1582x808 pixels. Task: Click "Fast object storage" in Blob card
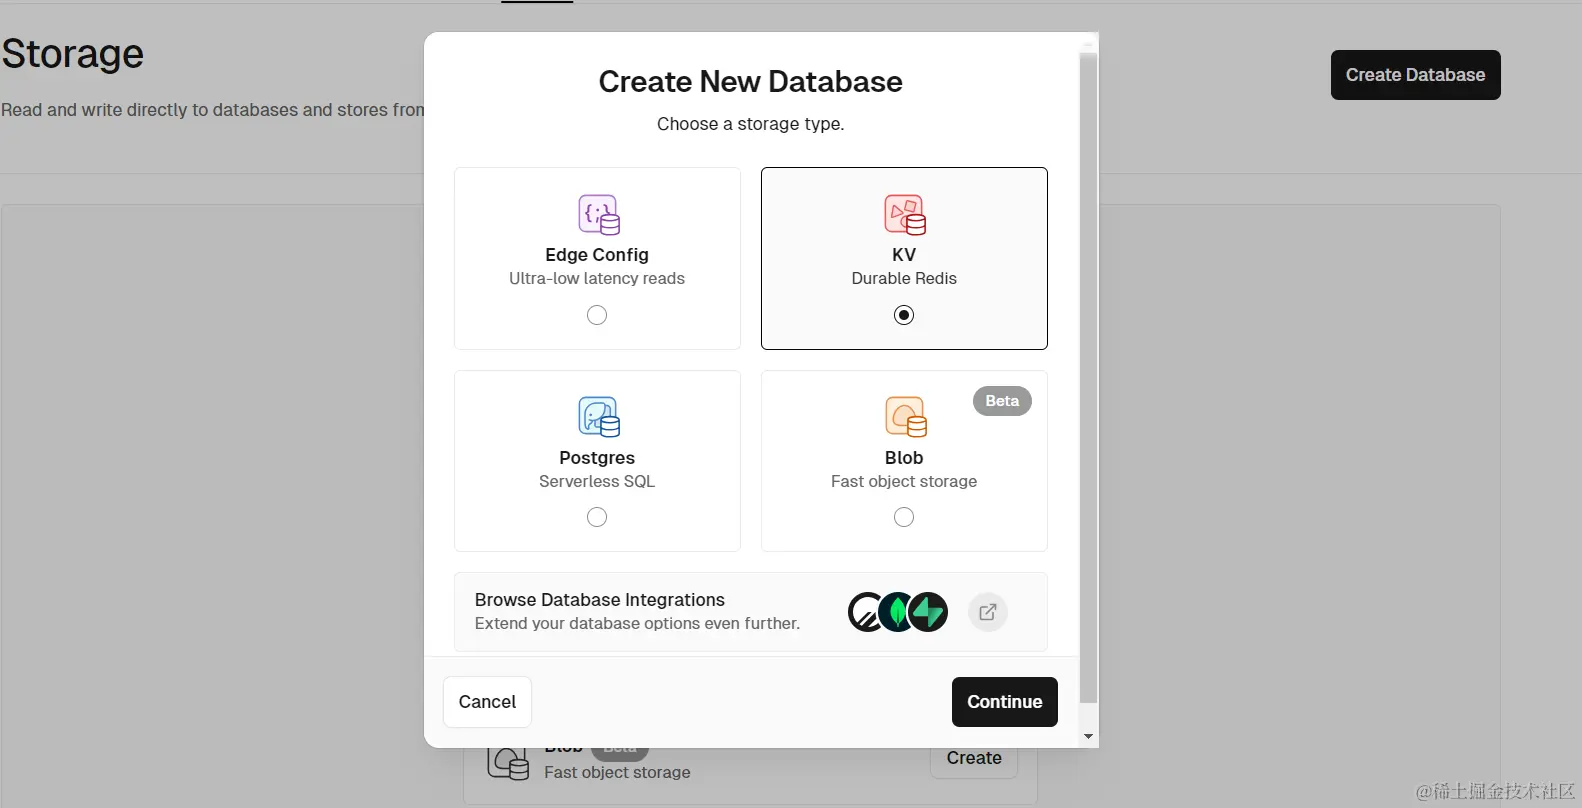tap(904, 482)
